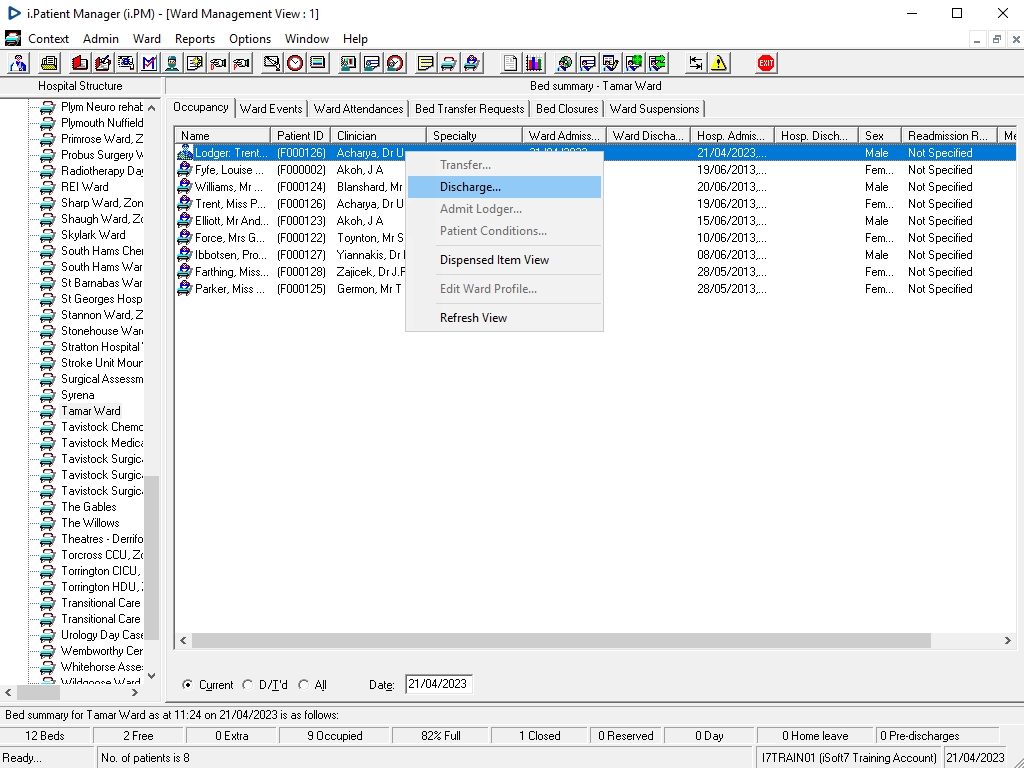1024x768 pixels.
Task: Open the Context menu
Action: [48, 39]
